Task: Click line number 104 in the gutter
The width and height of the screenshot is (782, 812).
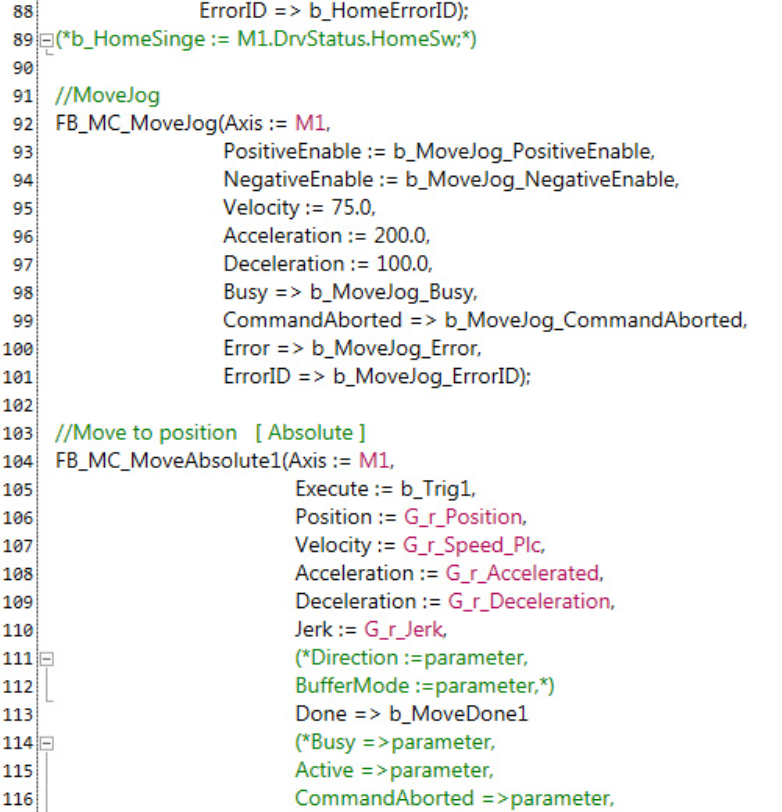Action: (x=18, y=461)
